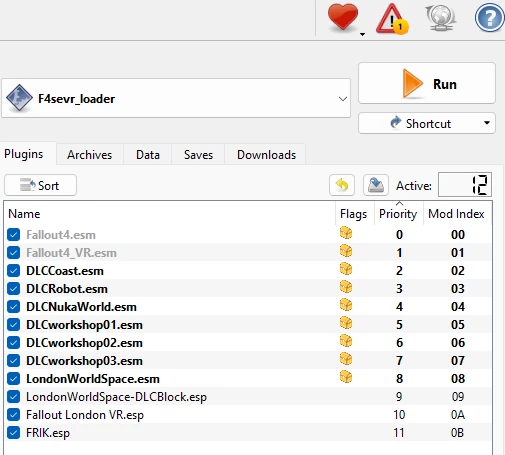
Task: Click the yellow restore backup arrow icon
Action: tap(342, 185)
